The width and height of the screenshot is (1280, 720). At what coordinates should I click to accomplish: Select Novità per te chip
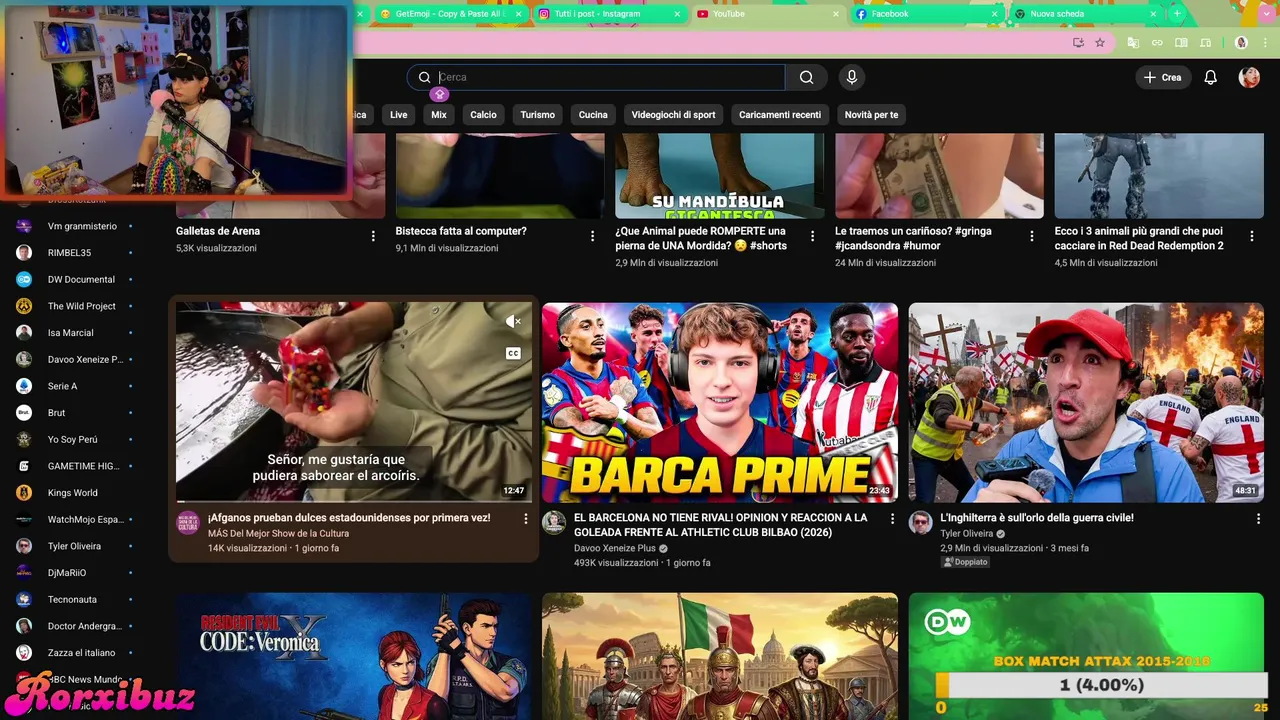click(x=871, y=115)
